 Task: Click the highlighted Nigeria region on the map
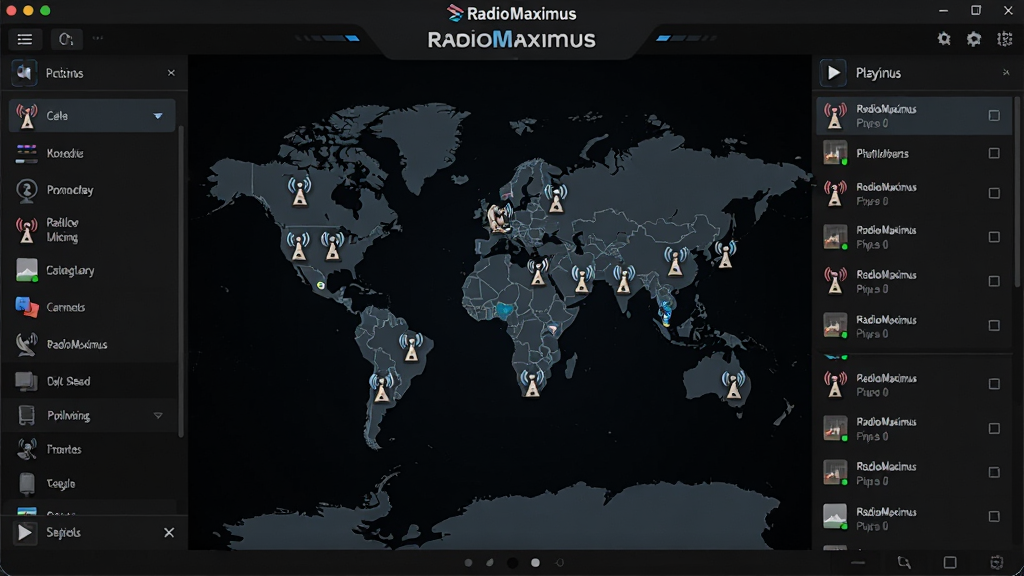504,310
